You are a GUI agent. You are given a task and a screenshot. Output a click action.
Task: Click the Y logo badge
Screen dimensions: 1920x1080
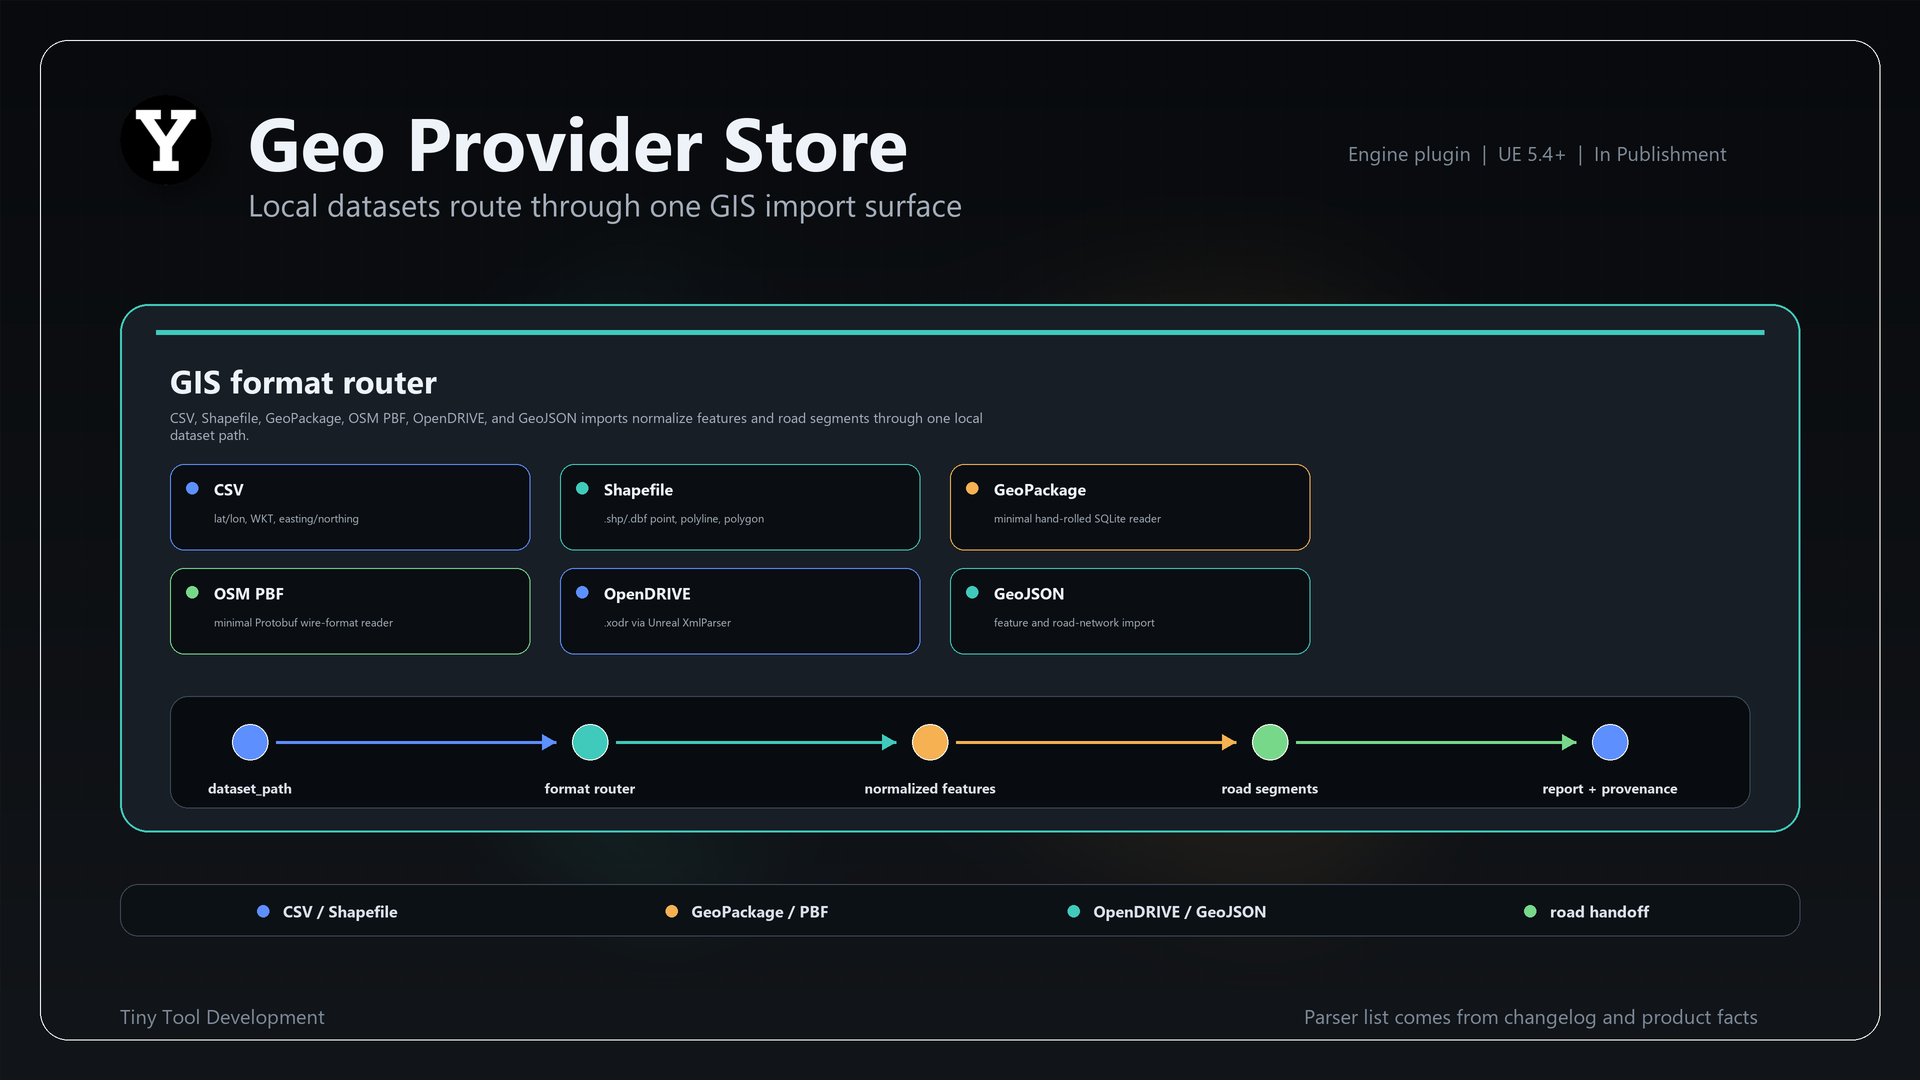(166, 140)
